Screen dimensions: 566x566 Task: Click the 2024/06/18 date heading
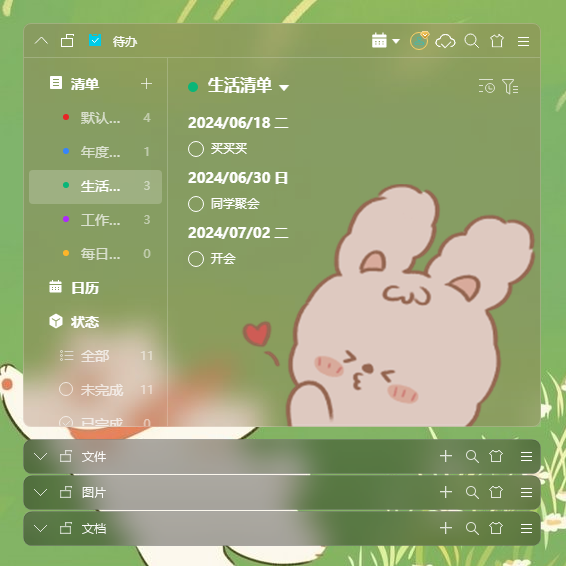coord(238,123)
